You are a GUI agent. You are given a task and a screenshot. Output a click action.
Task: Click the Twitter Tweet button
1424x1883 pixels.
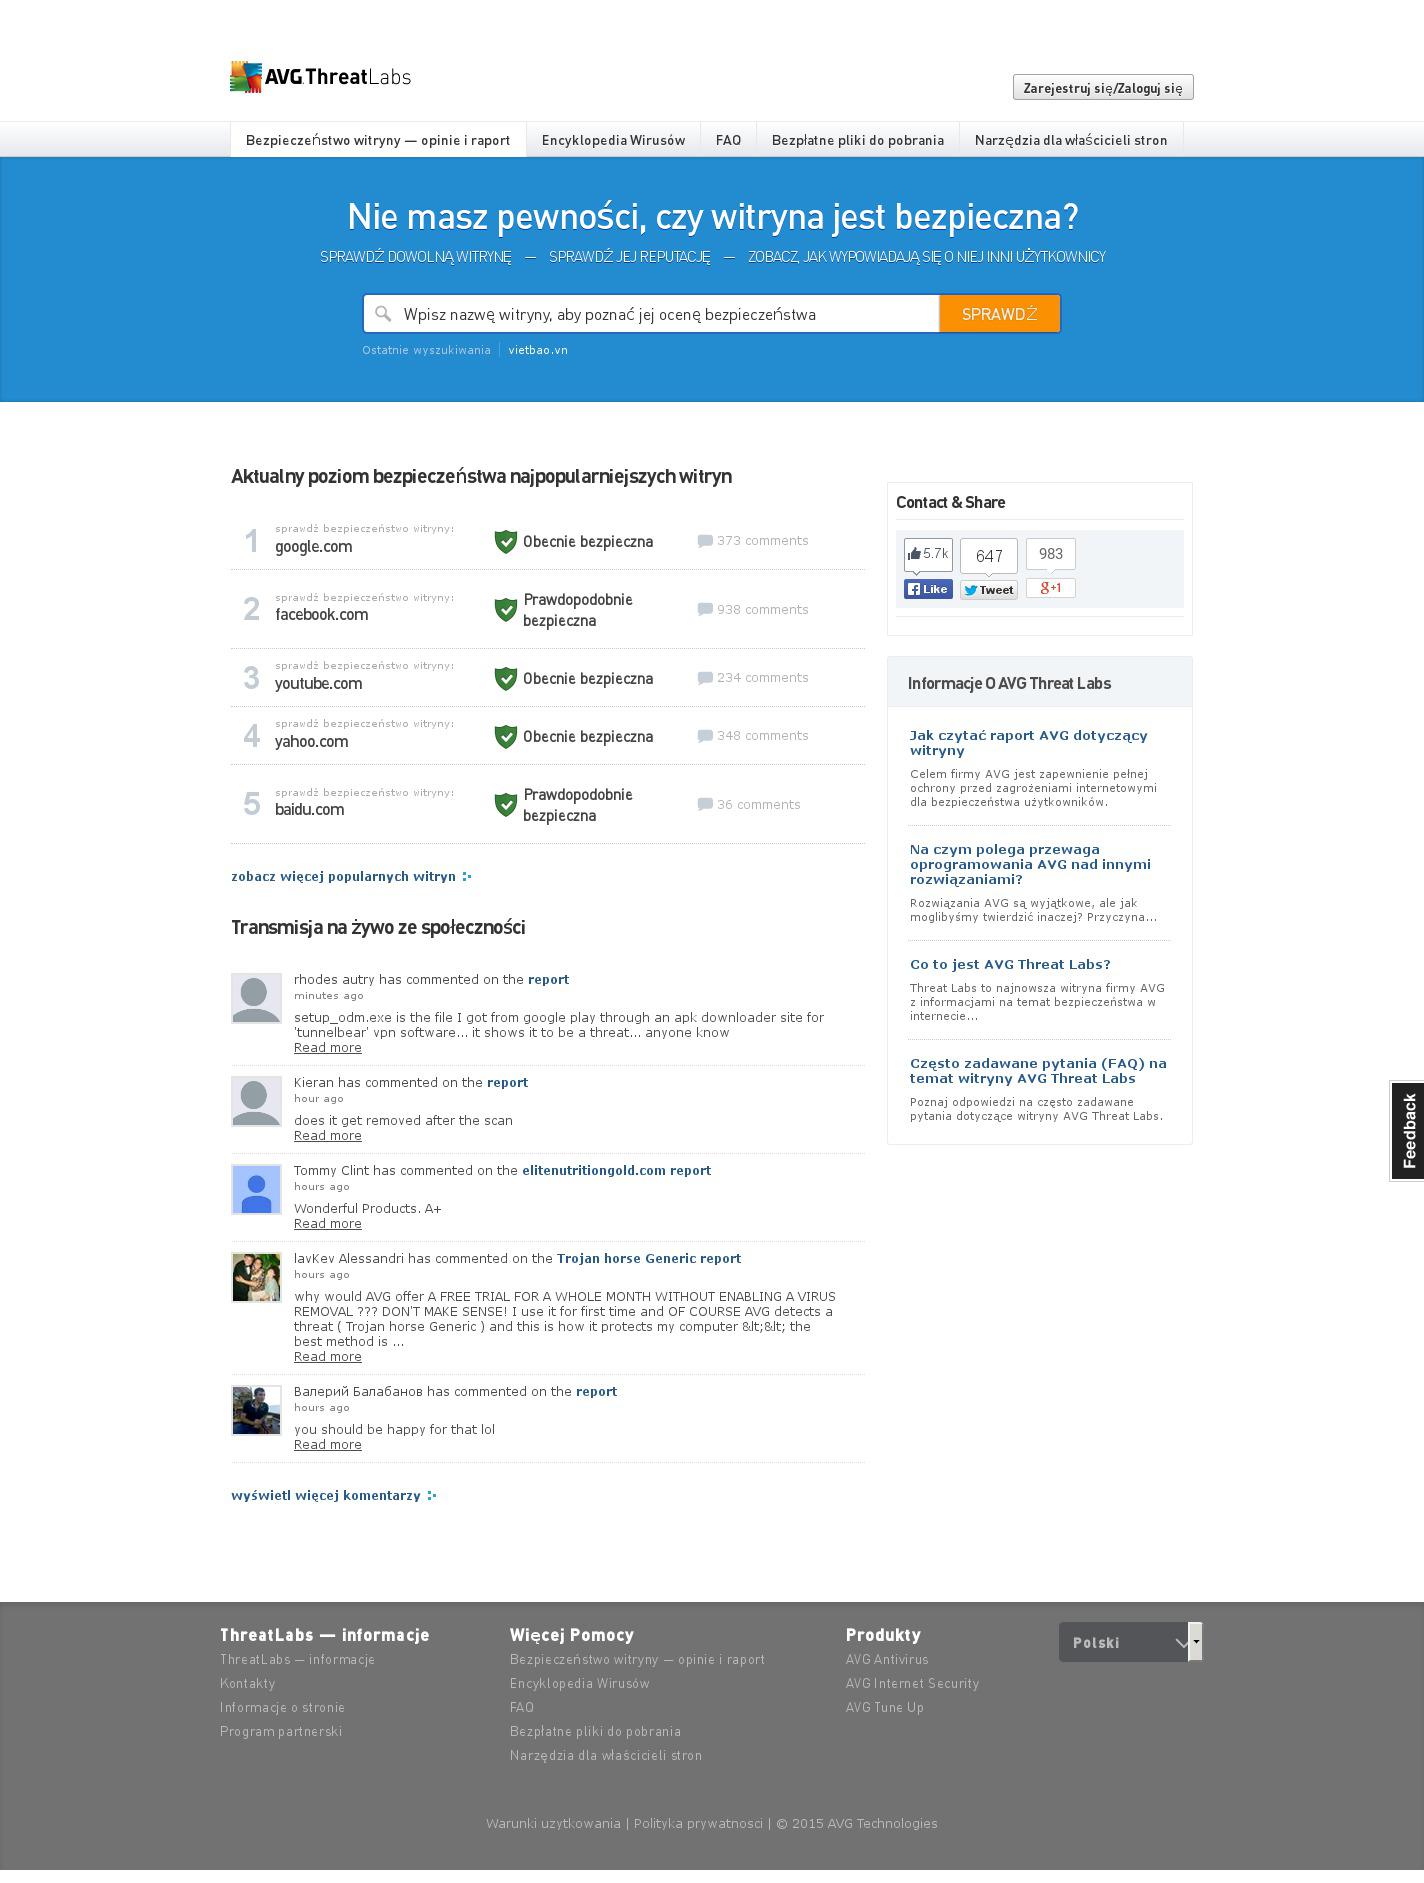click(x=988, y=590)
